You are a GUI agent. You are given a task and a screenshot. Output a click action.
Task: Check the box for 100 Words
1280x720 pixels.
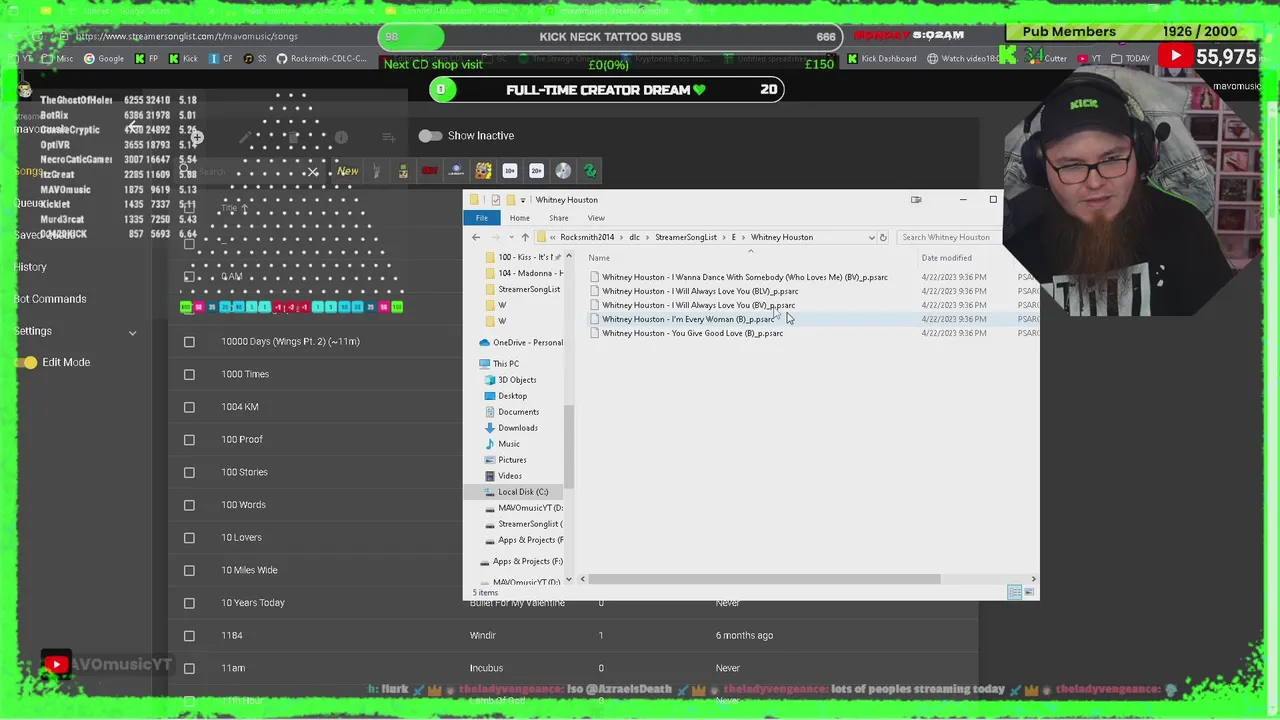pyautogui.click(x=189, y=505)
